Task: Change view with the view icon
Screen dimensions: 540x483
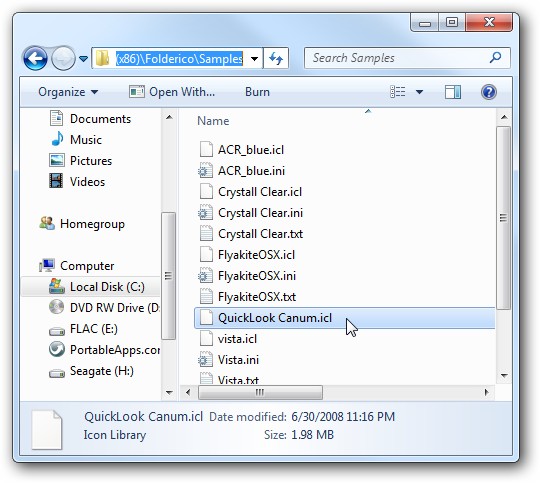Action: coord(397,92)
